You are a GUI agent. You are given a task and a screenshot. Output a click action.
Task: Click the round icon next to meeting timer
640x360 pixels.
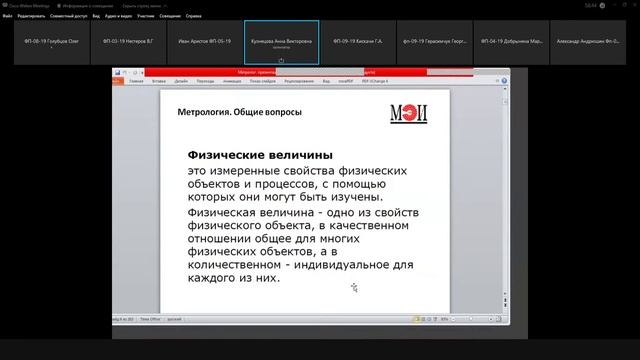click(x=602, y=6)
